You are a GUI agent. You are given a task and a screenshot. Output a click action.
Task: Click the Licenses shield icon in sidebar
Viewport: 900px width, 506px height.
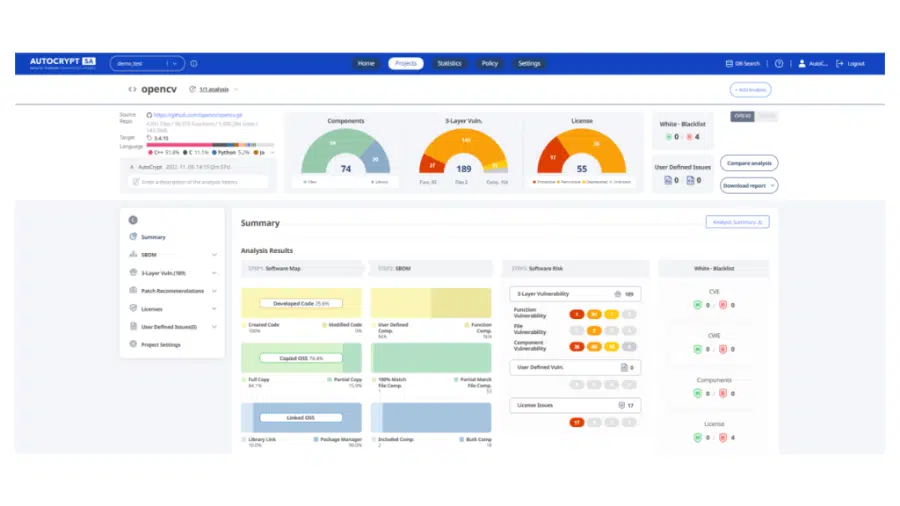point(133,309)
